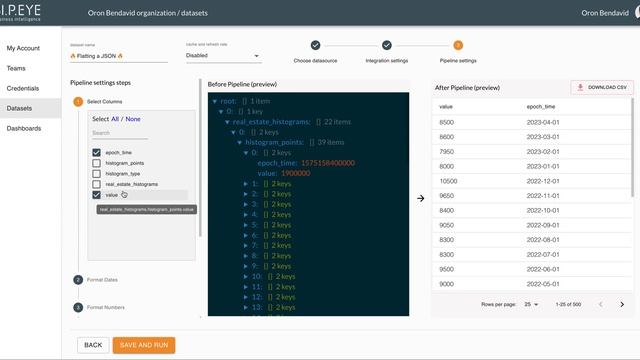Expand item 10 in histogram_points

click(x=246, y=276)
